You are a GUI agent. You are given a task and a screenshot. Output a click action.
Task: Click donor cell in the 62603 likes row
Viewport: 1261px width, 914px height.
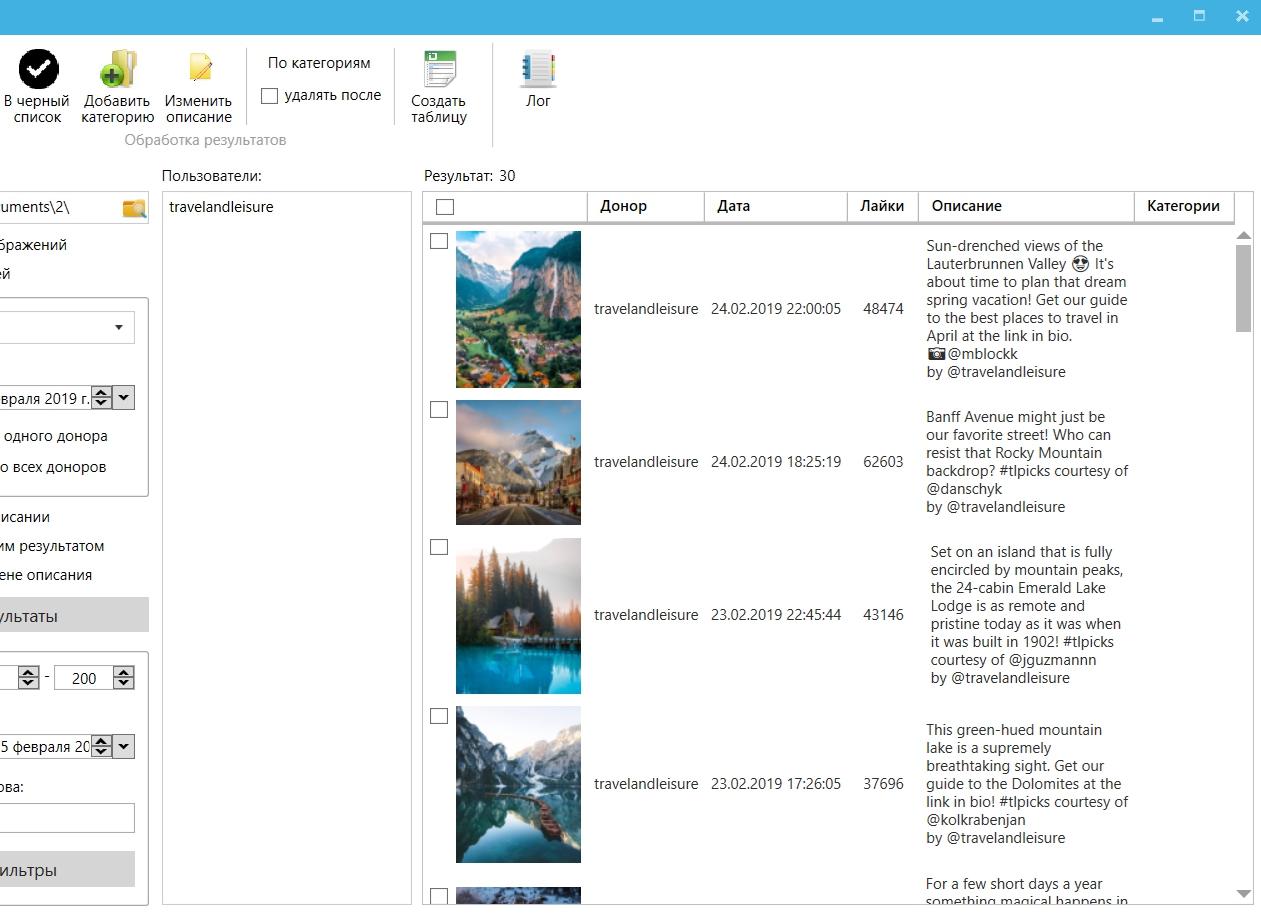[x=646, y=462]
